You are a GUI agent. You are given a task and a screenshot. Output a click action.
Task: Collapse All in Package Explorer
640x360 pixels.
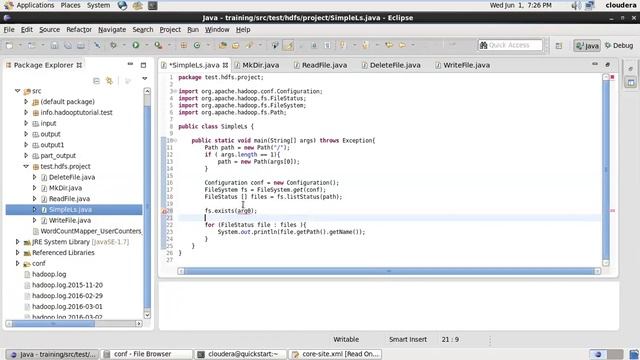click(x=96, y=81)
